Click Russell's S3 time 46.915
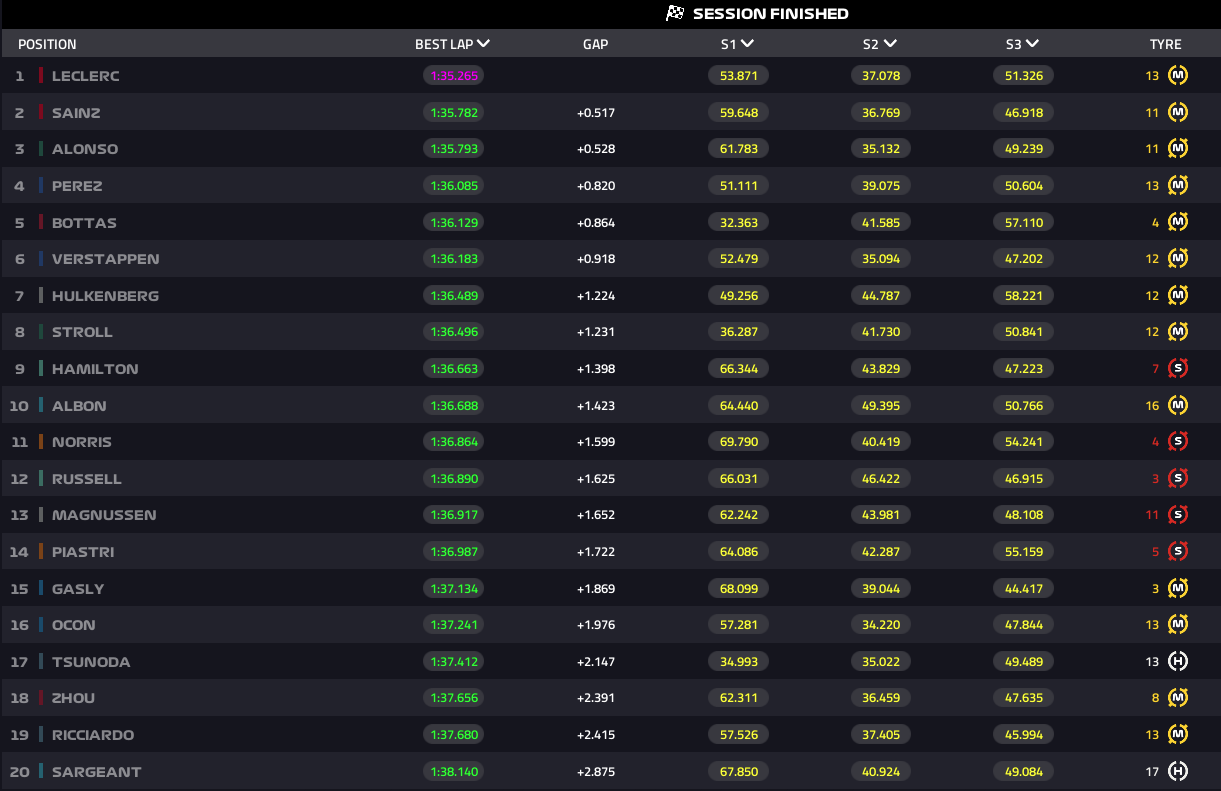 pyautogui.click(x=1024, y=479)
